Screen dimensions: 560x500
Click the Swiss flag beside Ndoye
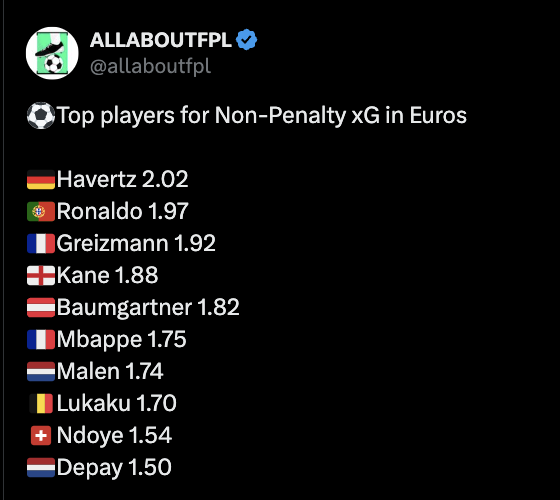[41, 435]
